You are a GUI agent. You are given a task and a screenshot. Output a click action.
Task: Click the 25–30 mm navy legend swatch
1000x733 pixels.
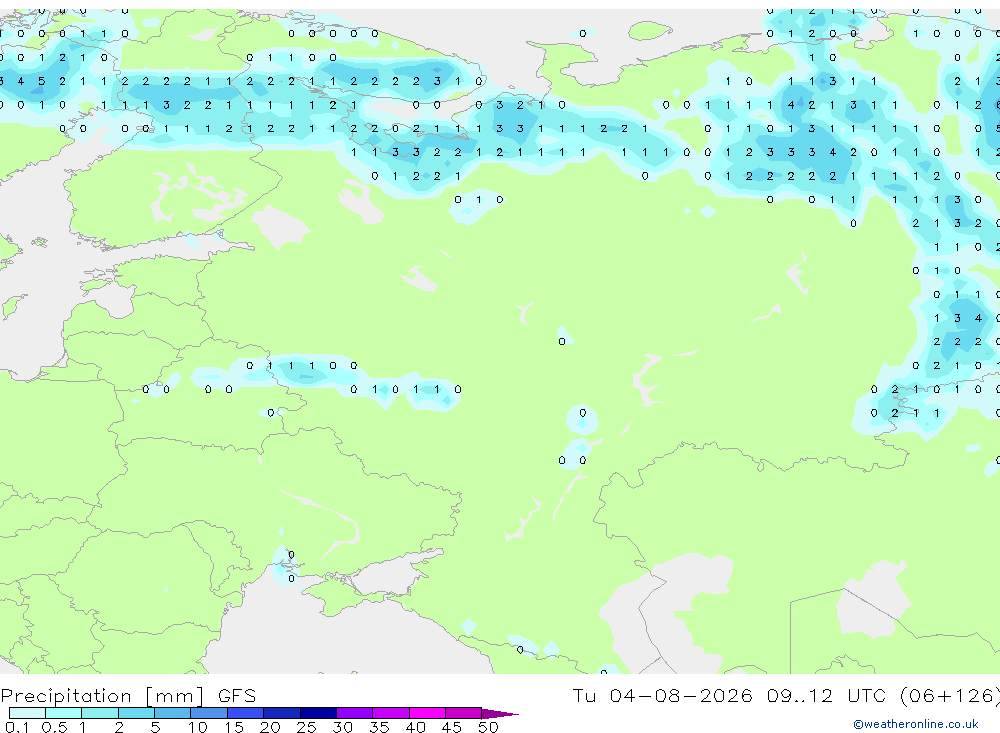[318, 713]
